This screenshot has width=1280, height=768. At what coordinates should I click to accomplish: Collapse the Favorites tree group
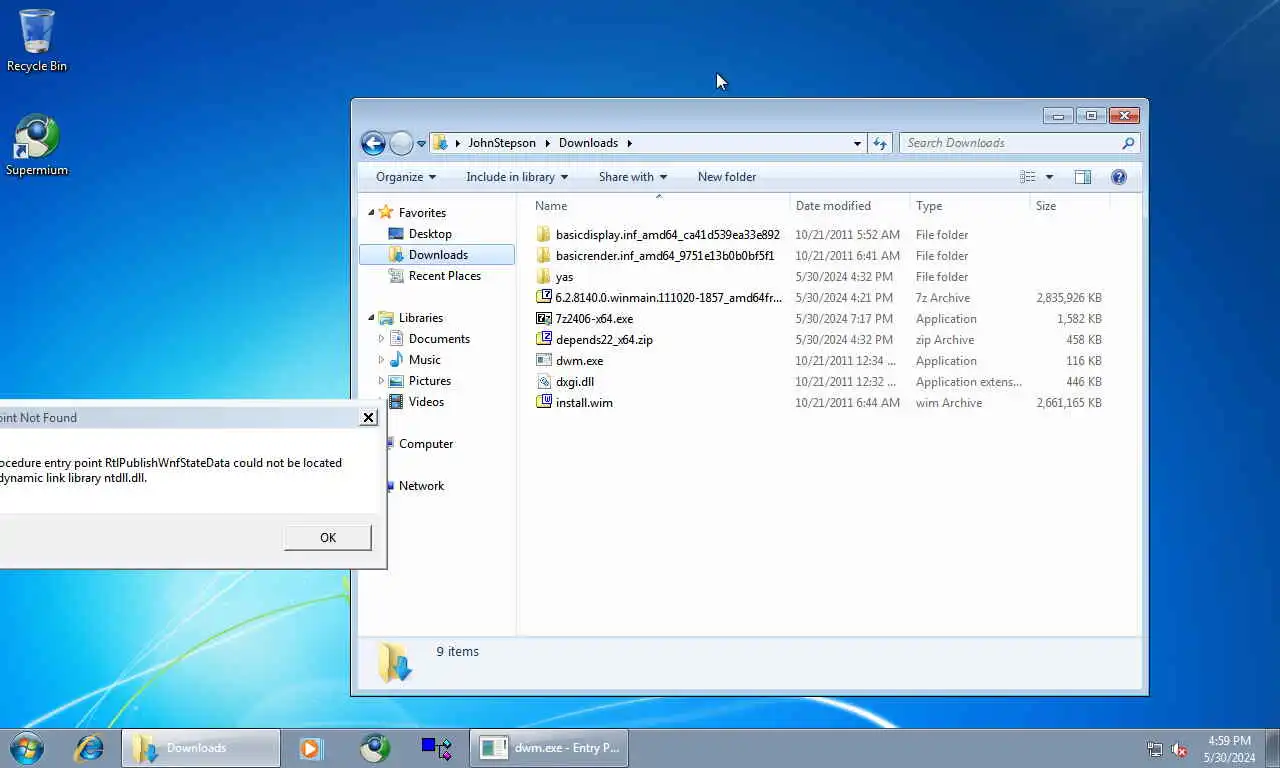coord(371,212)
